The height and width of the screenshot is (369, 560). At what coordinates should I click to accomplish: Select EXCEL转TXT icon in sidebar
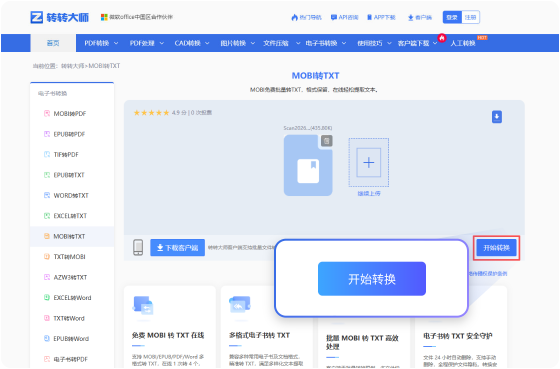pos(47,216)
